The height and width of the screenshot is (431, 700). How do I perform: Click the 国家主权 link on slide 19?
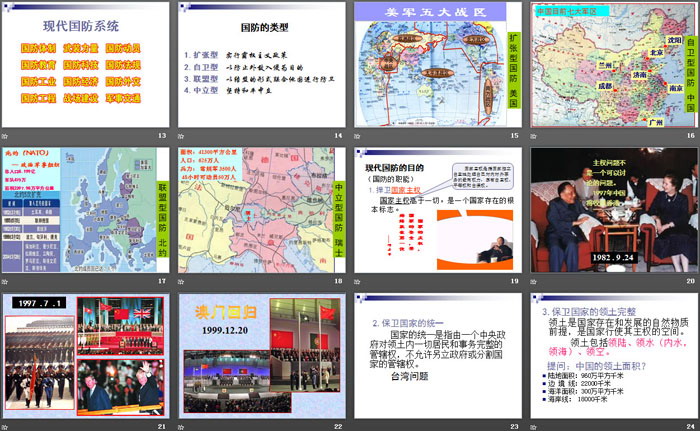407,188
